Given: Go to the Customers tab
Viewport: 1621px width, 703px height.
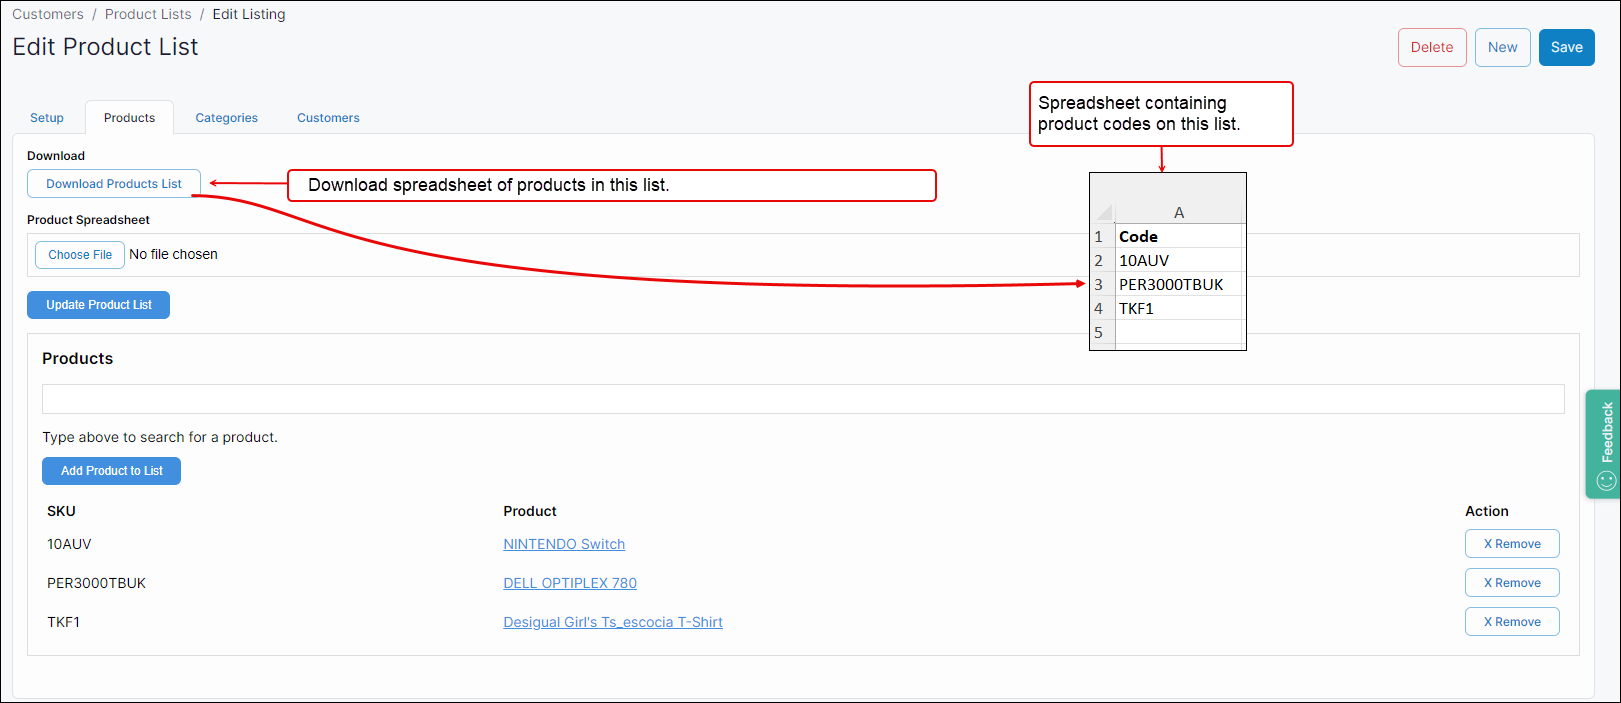Looking at the screenshot, I should click(x=328, y=118).
